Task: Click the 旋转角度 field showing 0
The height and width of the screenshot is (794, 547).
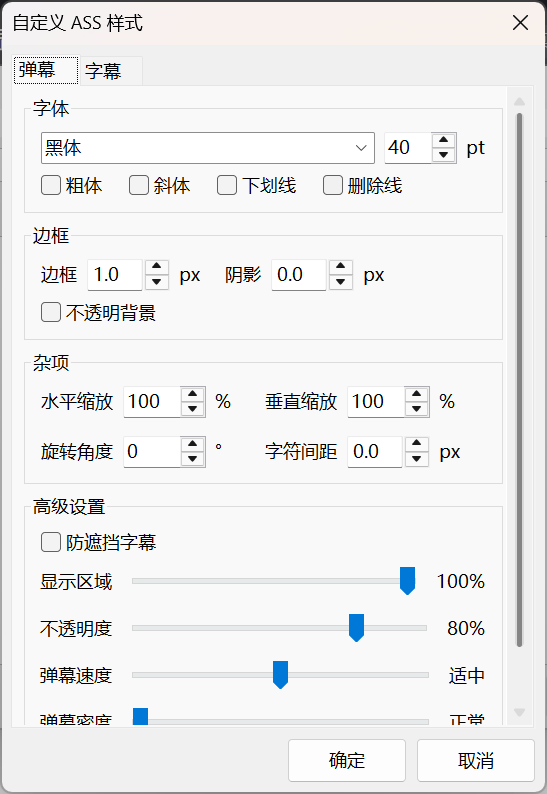Action: tap(151, 452)
